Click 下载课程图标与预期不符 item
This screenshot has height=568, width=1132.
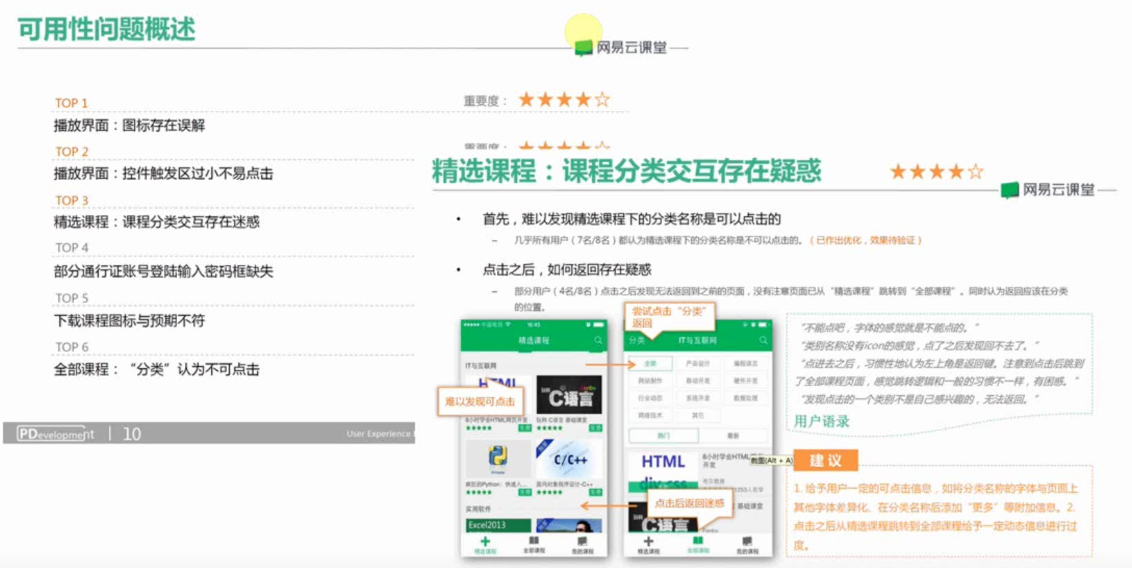pos(129,321)
